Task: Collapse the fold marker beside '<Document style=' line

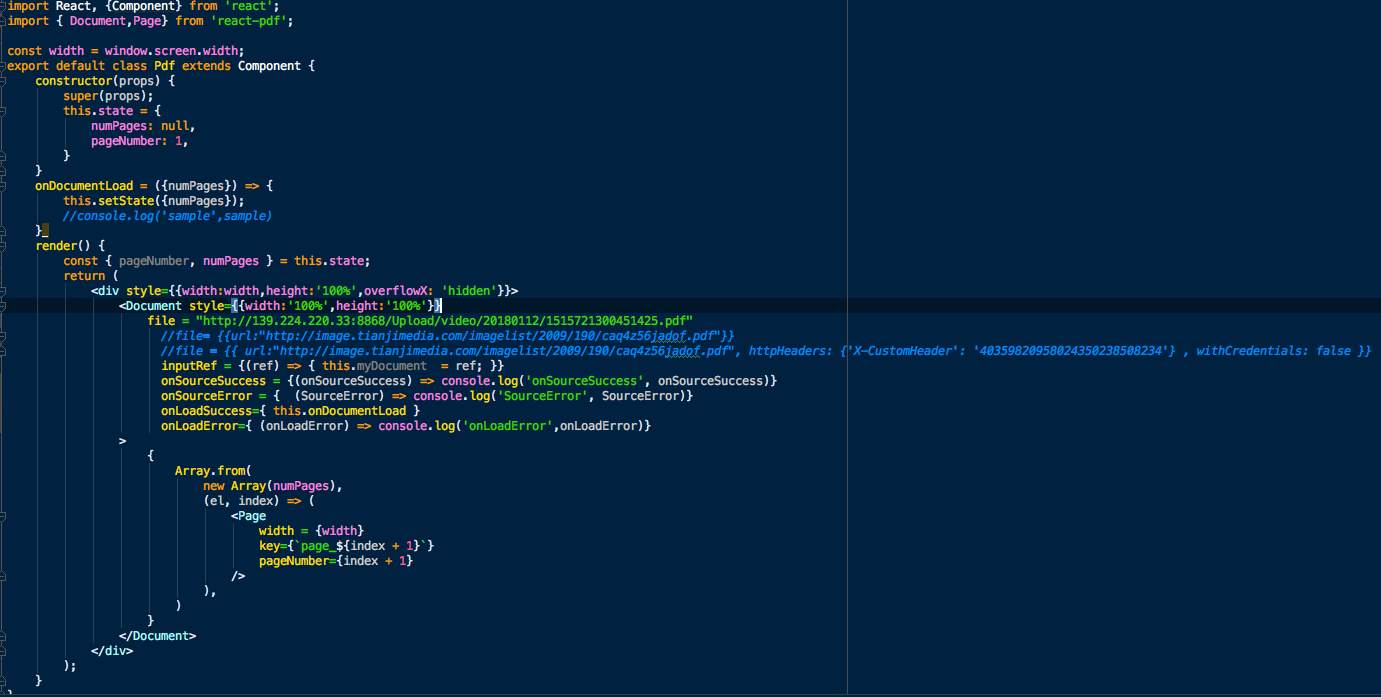Action: [3, 306]
